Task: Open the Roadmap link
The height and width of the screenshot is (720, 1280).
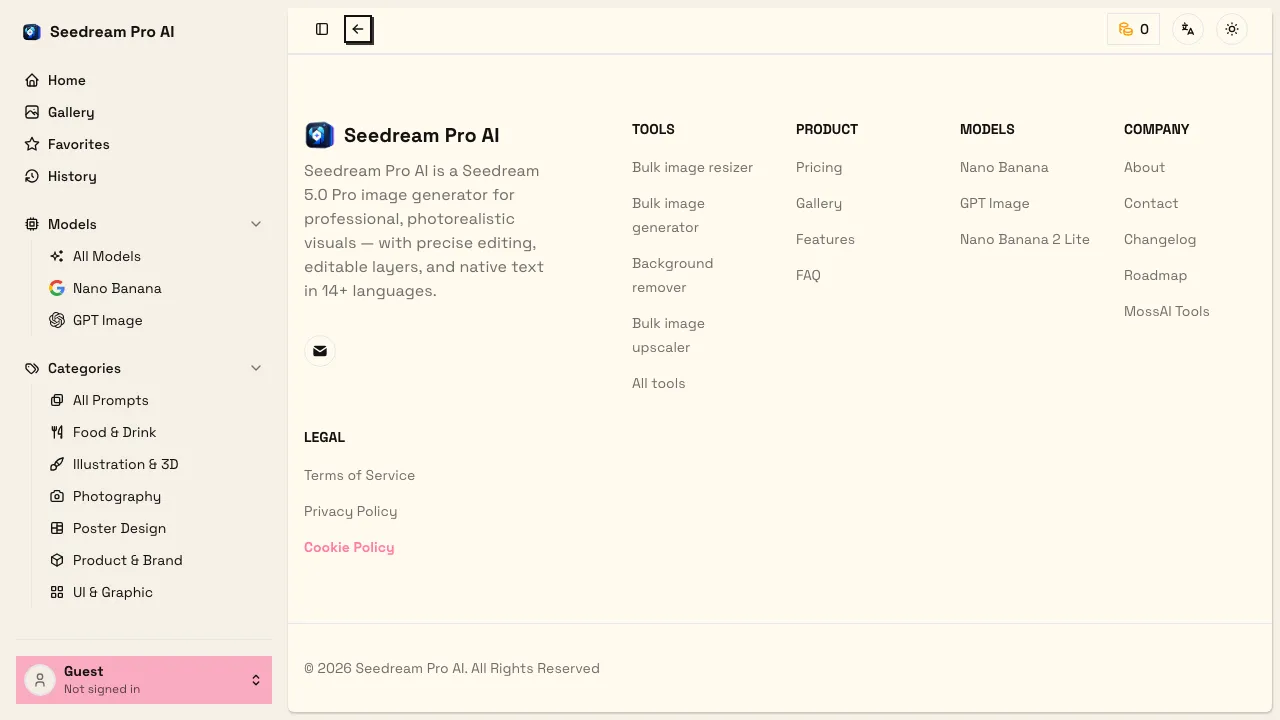Action: coord(1155,275)
